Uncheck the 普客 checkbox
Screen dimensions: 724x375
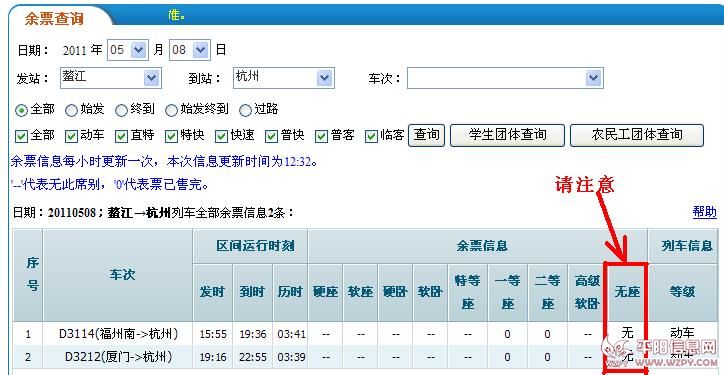[x=321, y=136]
